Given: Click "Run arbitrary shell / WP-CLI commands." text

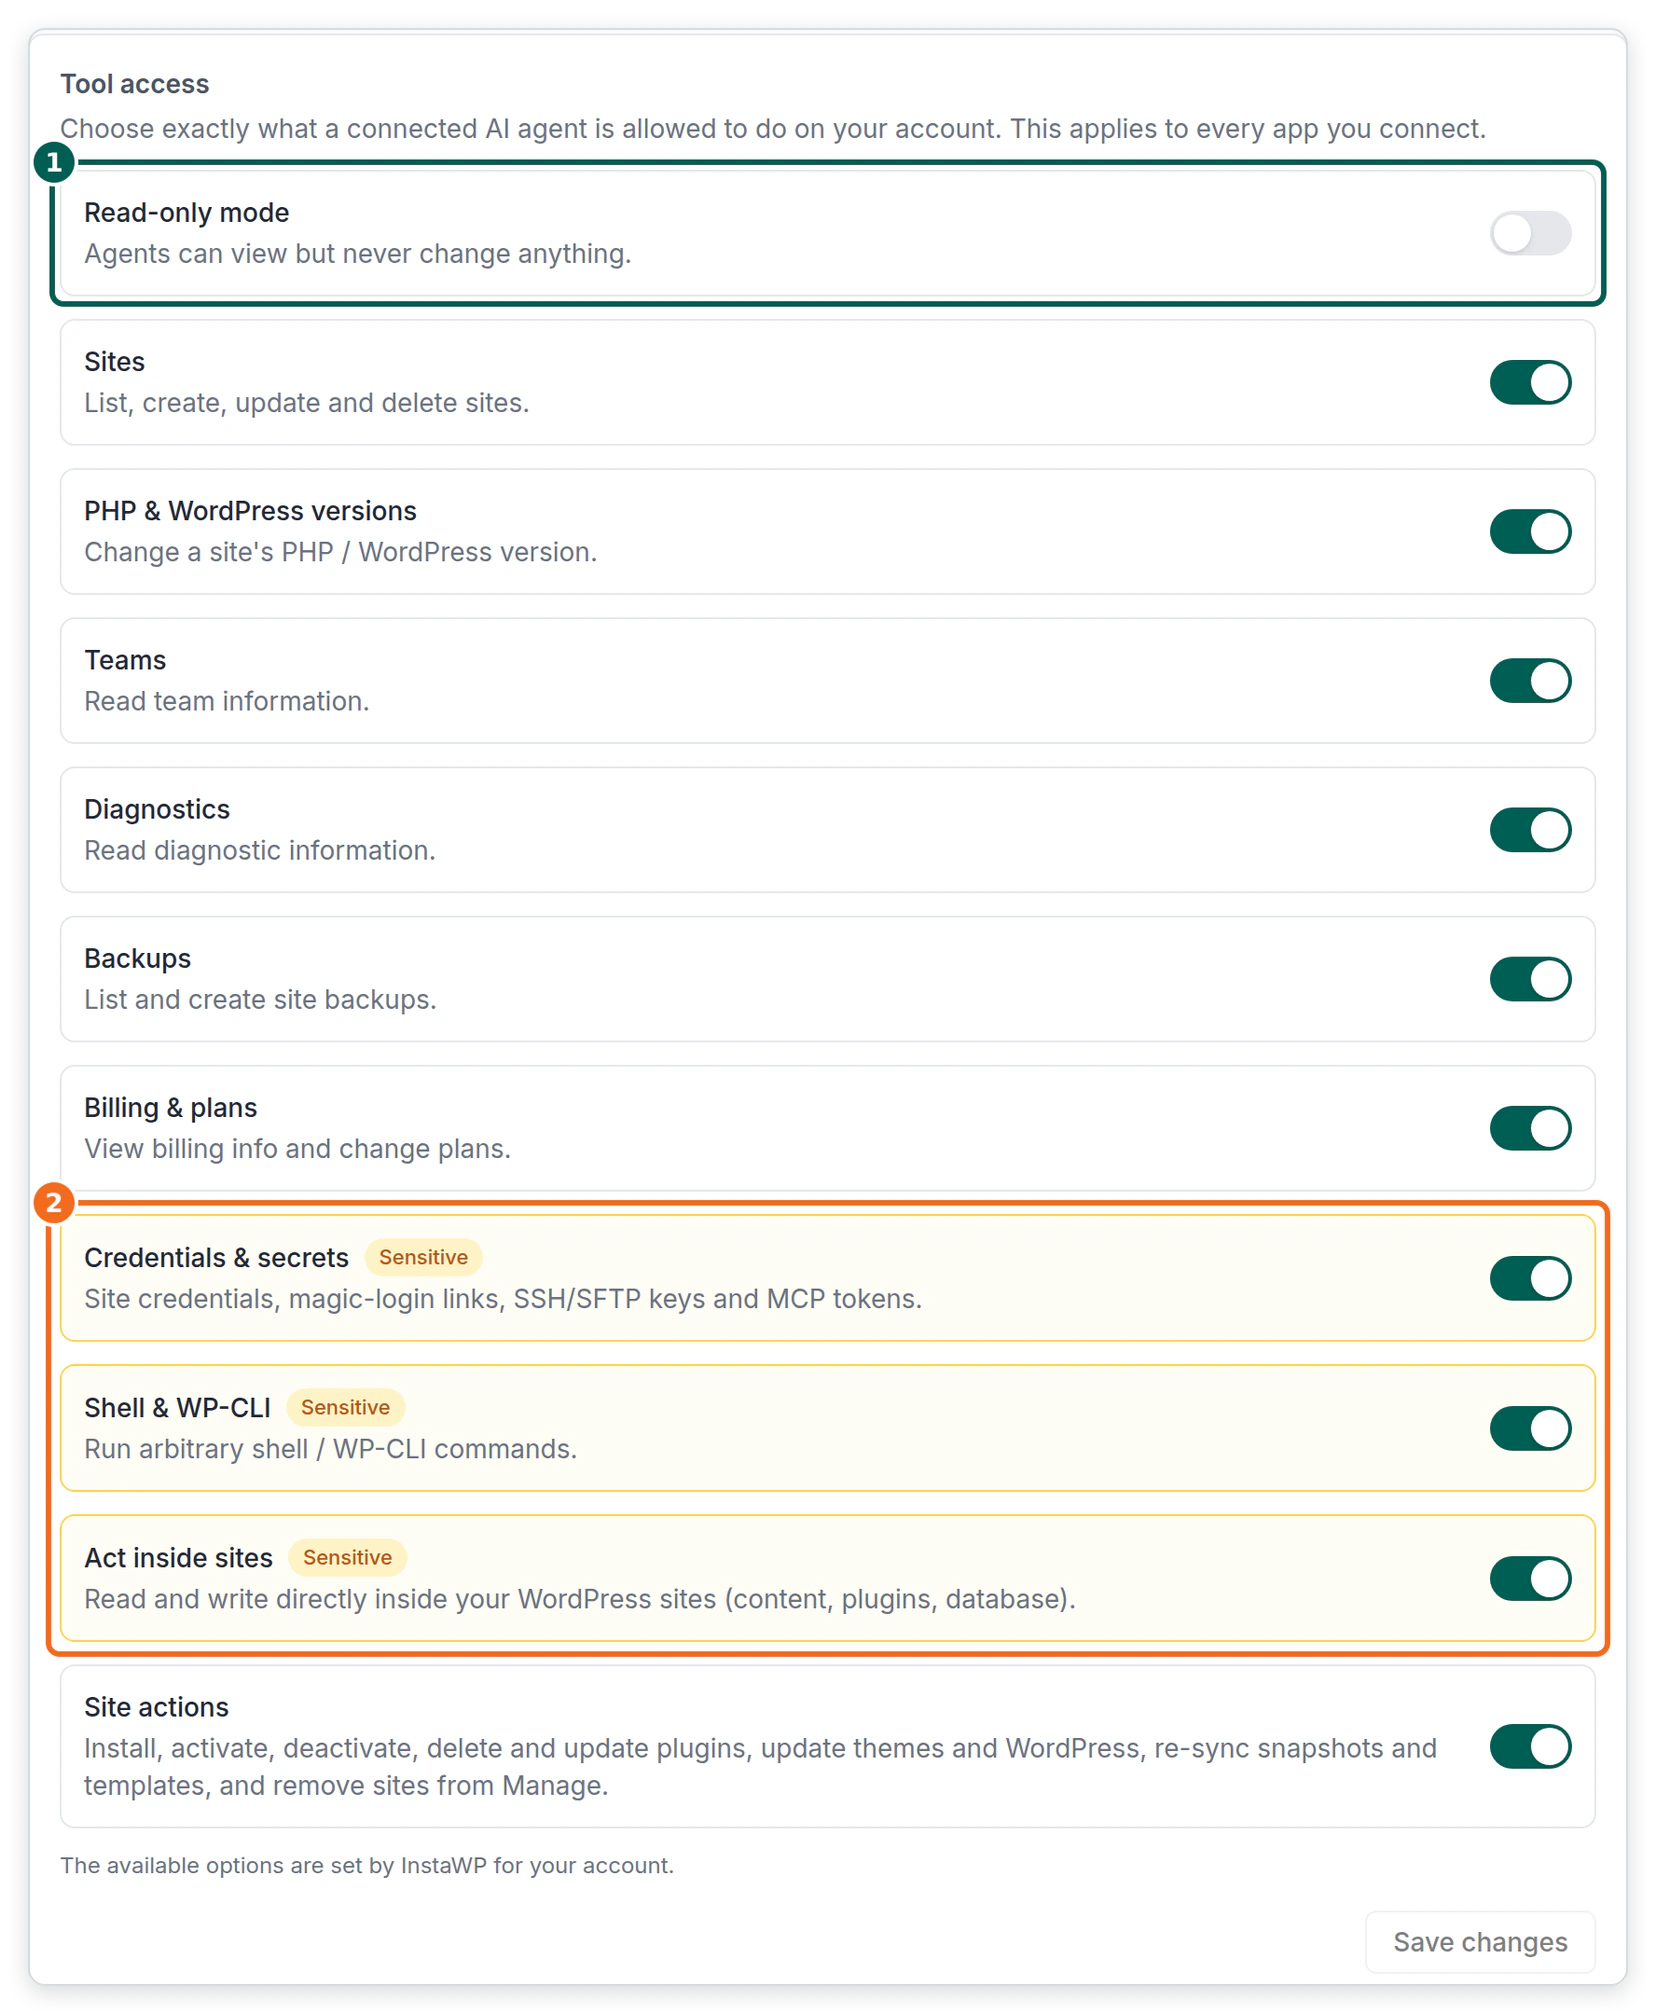Looking at the screenshot, I should coord(330,1449).
